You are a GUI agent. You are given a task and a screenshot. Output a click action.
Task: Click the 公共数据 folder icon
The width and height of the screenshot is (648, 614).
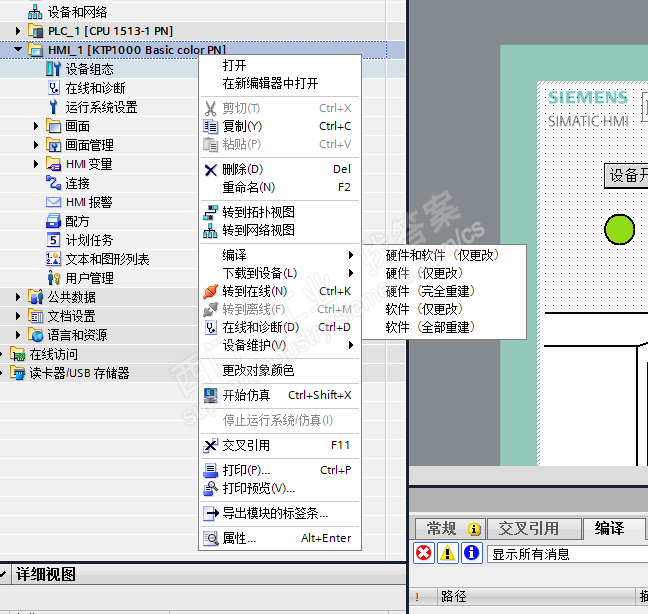(36, 297)
